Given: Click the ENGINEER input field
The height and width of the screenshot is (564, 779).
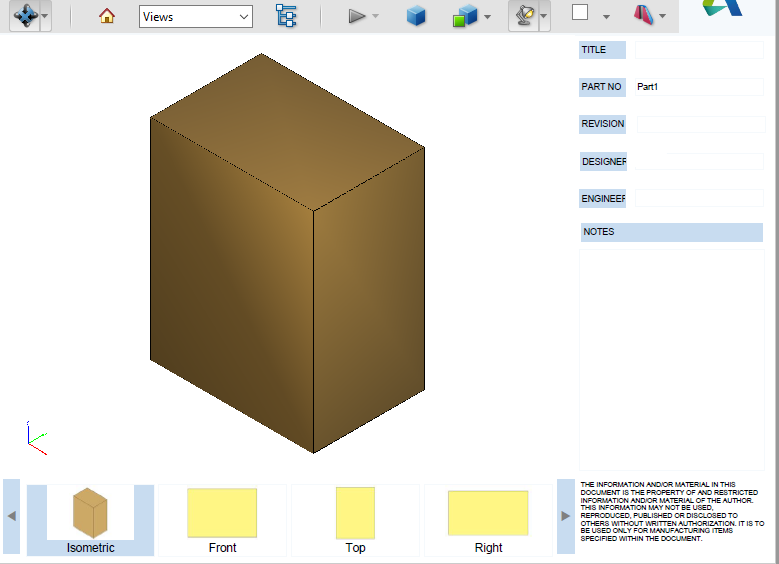Looking at the screenshot, I should (699, 198).
